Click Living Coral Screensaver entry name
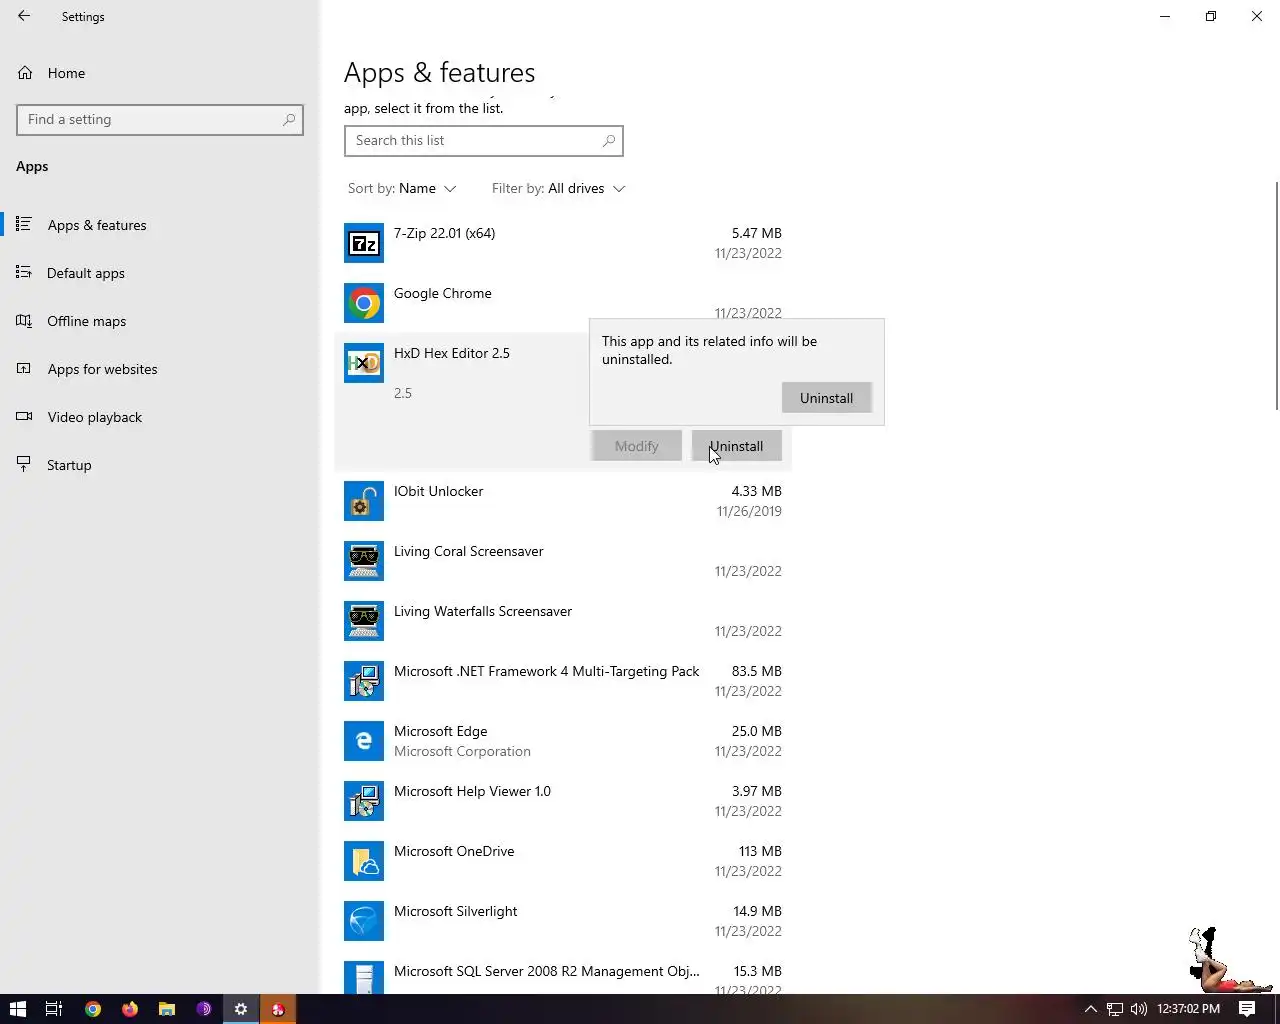Image resolution: width=1280 pixels, height=1024 pixels. coord(468,551)
